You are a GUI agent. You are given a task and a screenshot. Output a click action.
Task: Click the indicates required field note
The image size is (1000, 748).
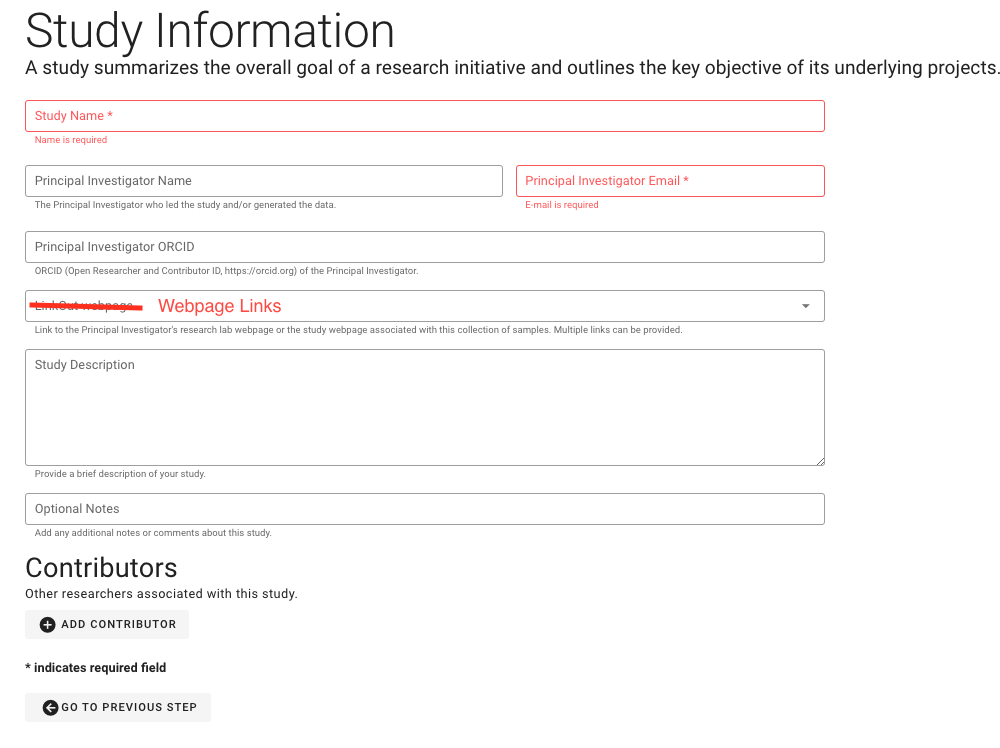click(x=96, y=667)
